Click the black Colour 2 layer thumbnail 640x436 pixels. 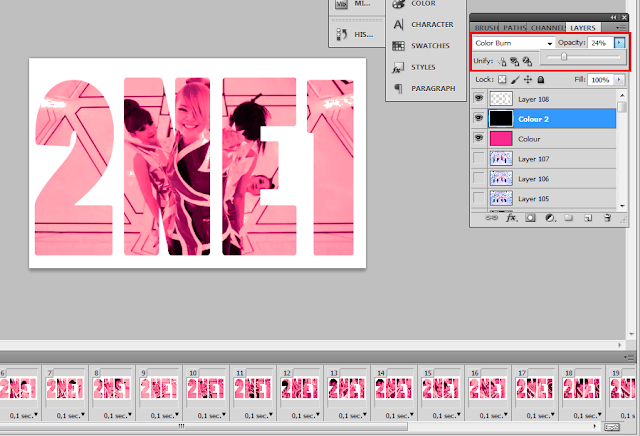pos(501,118)
